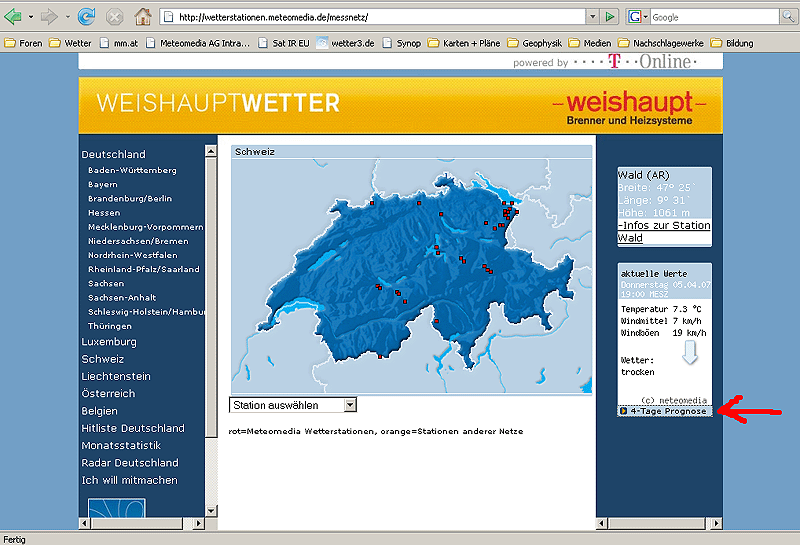Select Thüringen in the sidebar
This screenshot has width=800, height=545.
coord(110,326)
